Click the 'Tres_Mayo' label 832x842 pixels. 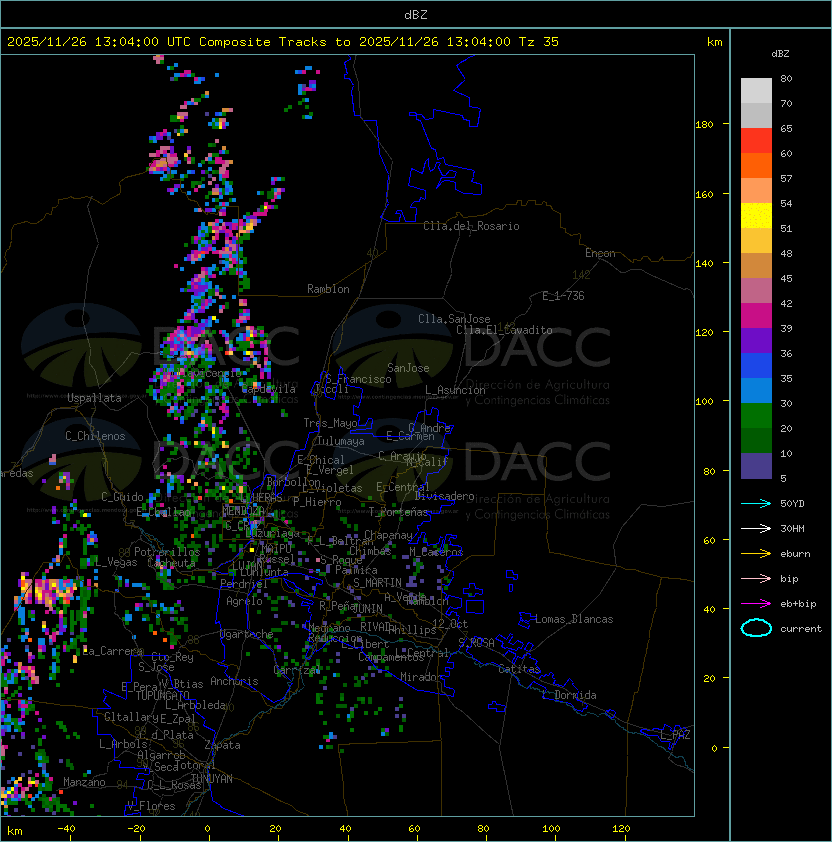pos(330,423)
